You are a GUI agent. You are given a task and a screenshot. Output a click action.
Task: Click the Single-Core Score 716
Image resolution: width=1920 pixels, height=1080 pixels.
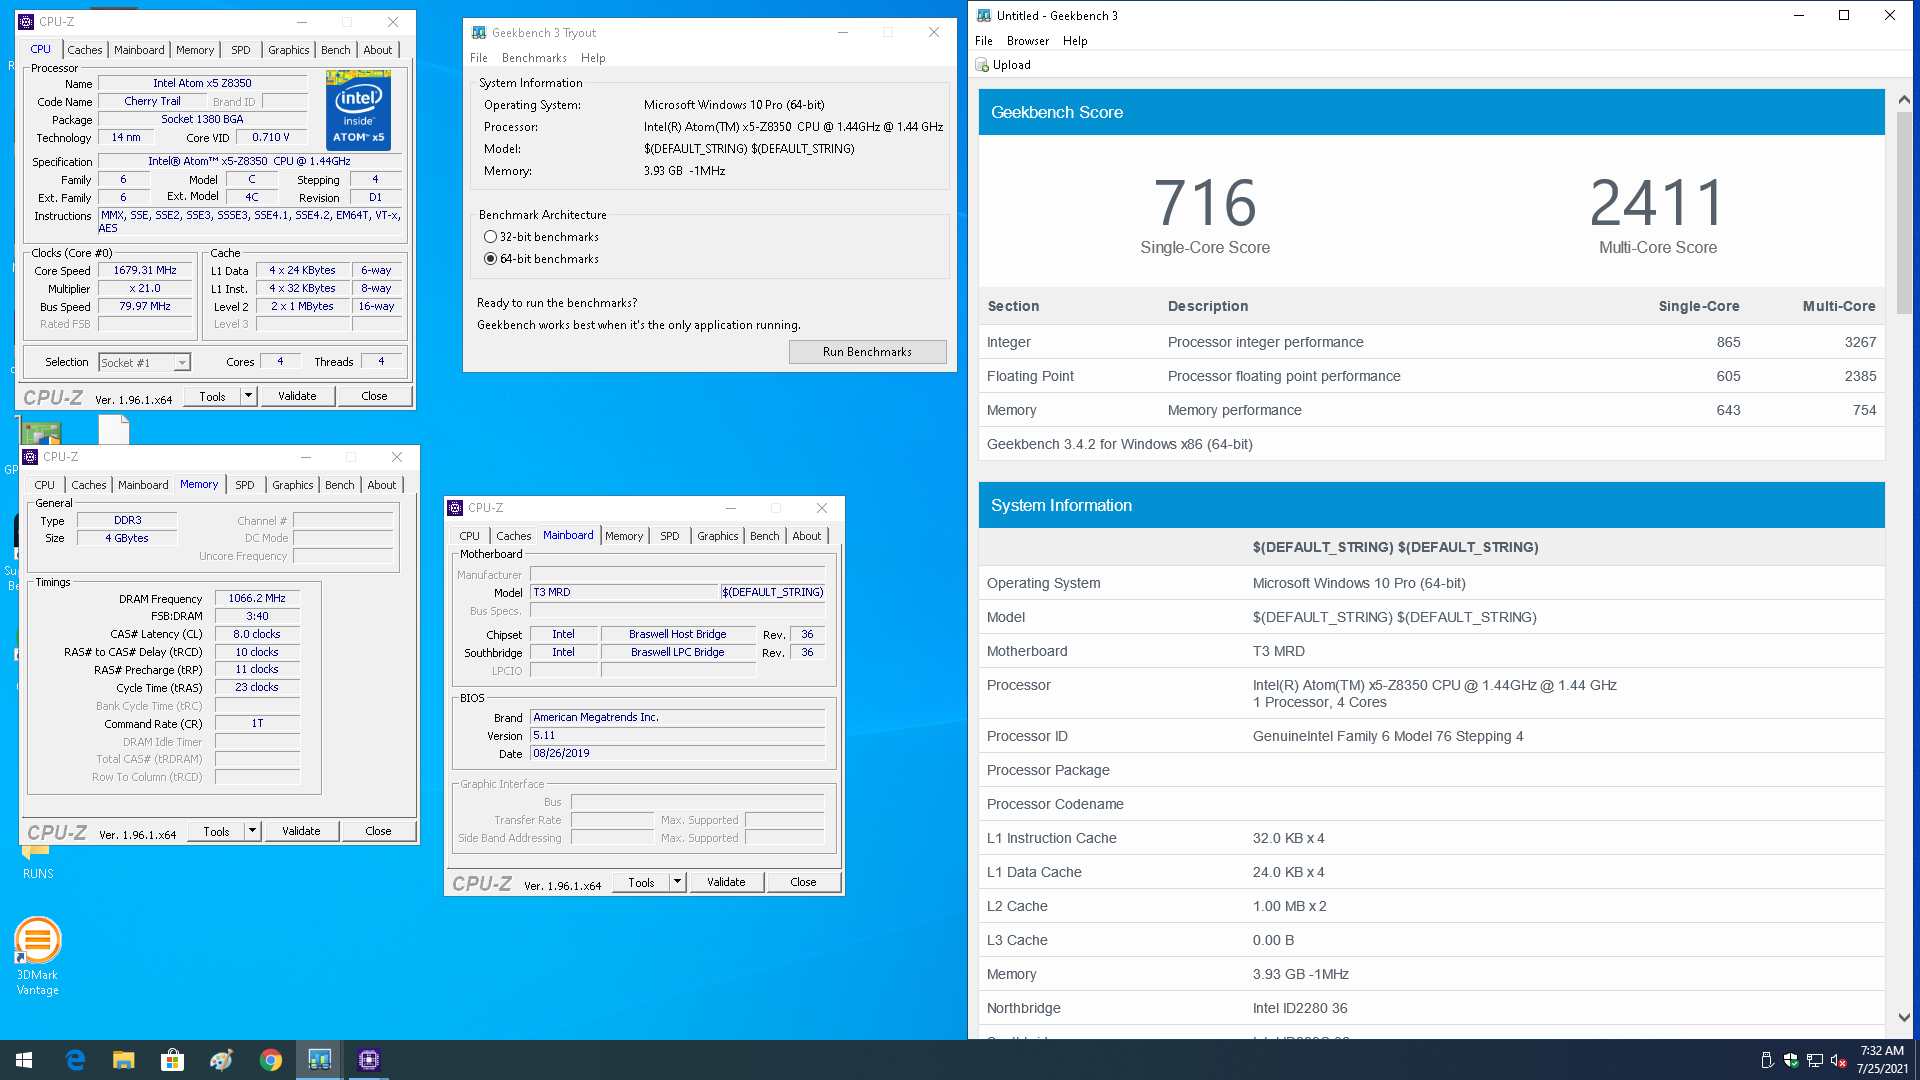point(1205,203)
